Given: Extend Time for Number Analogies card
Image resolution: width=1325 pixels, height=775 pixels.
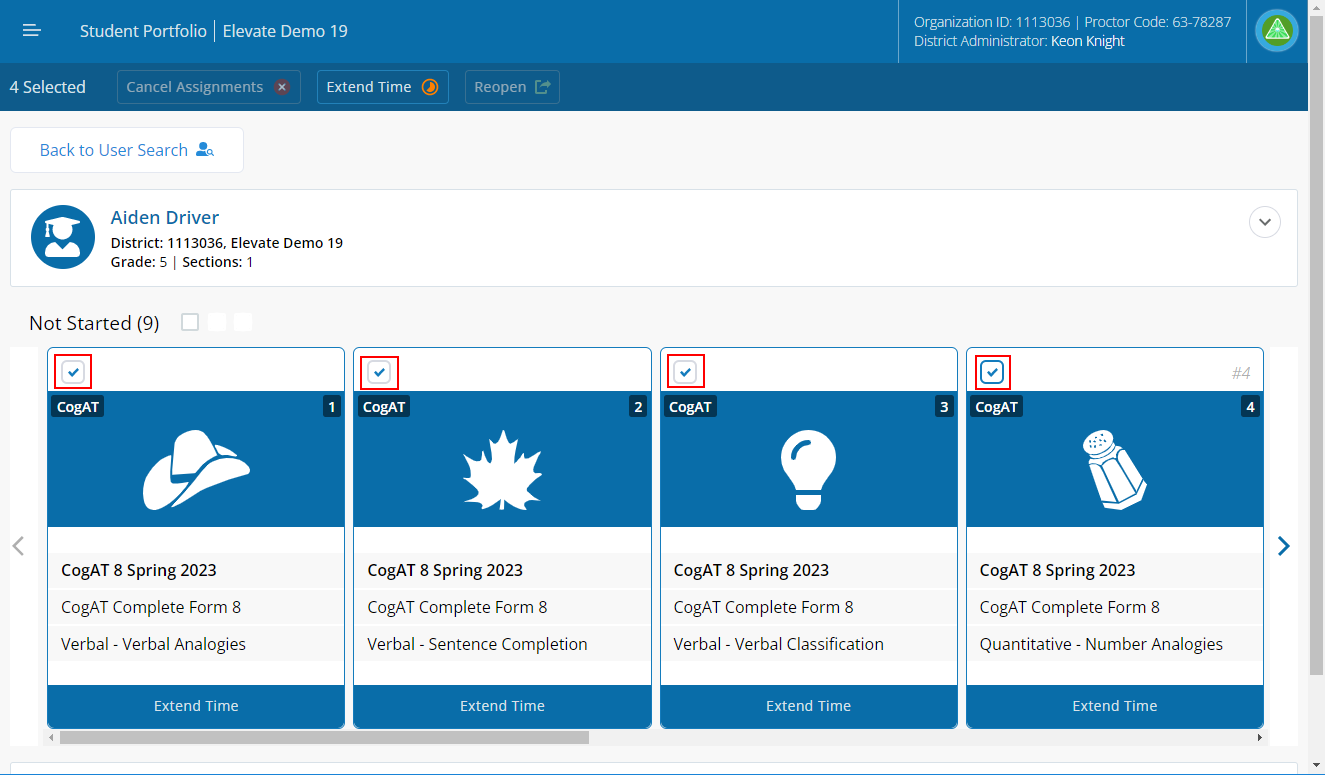Looking at the screenshot, I should click(x=1115, y=706).
